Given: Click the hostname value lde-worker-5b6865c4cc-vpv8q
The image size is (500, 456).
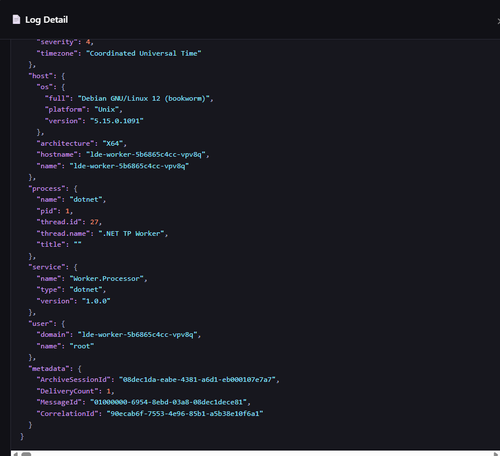Looking at the screenshot, I should click(146, 155).
